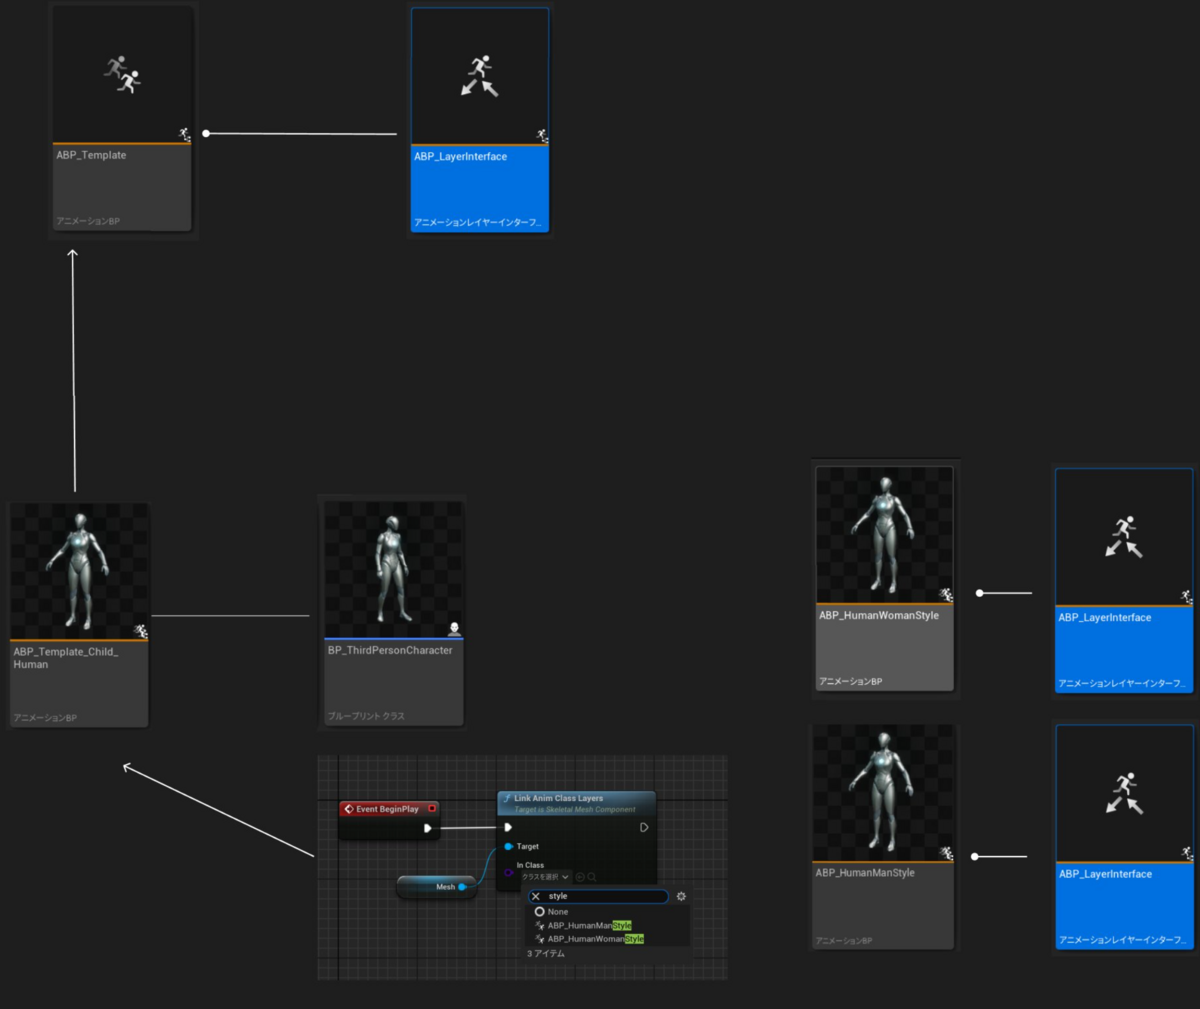This screenshot has height=1009, width=1200.
Task: Click the person badge on BP_ThirdPersonCharacter
Action: point(457,626)
